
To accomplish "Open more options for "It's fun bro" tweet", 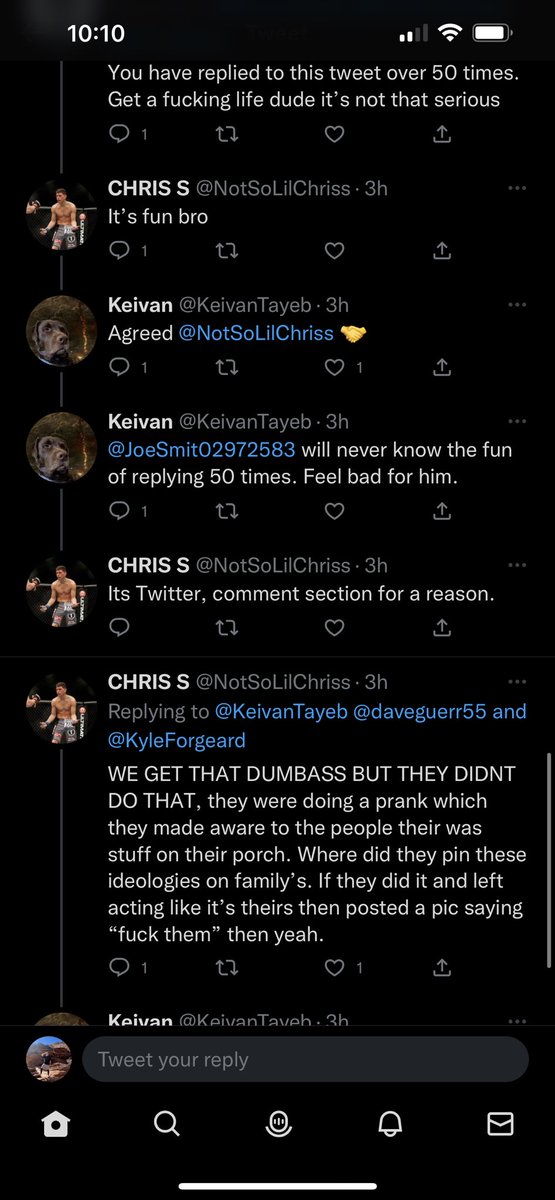I will pyautogui.click(x=517, y=188).
